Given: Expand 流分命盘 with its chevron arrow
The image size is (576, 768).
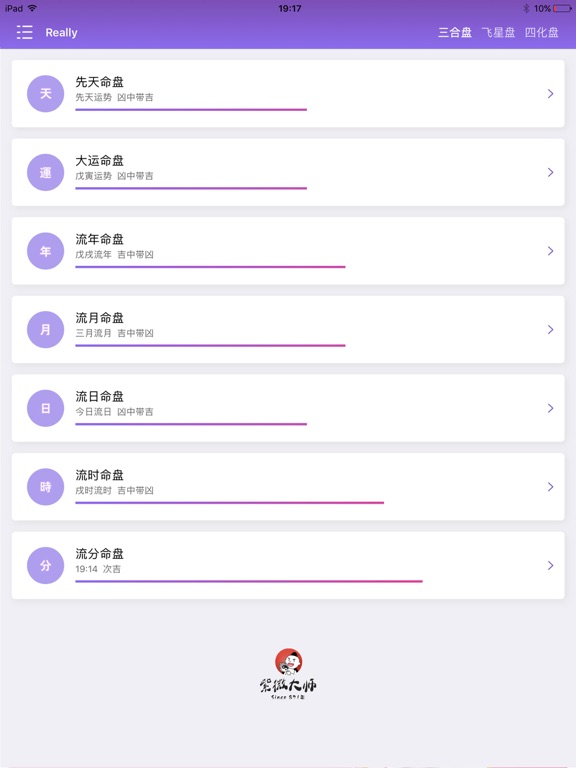Looking at the screenshot, I should (551, 565).
